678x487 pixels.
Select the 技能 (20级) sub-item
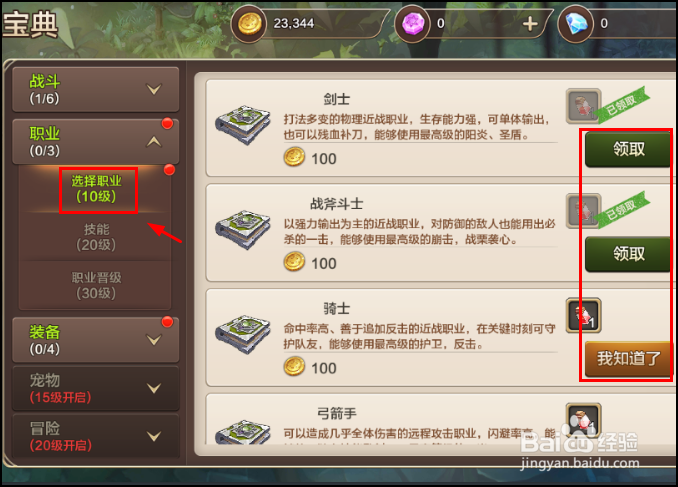point(96,237)
